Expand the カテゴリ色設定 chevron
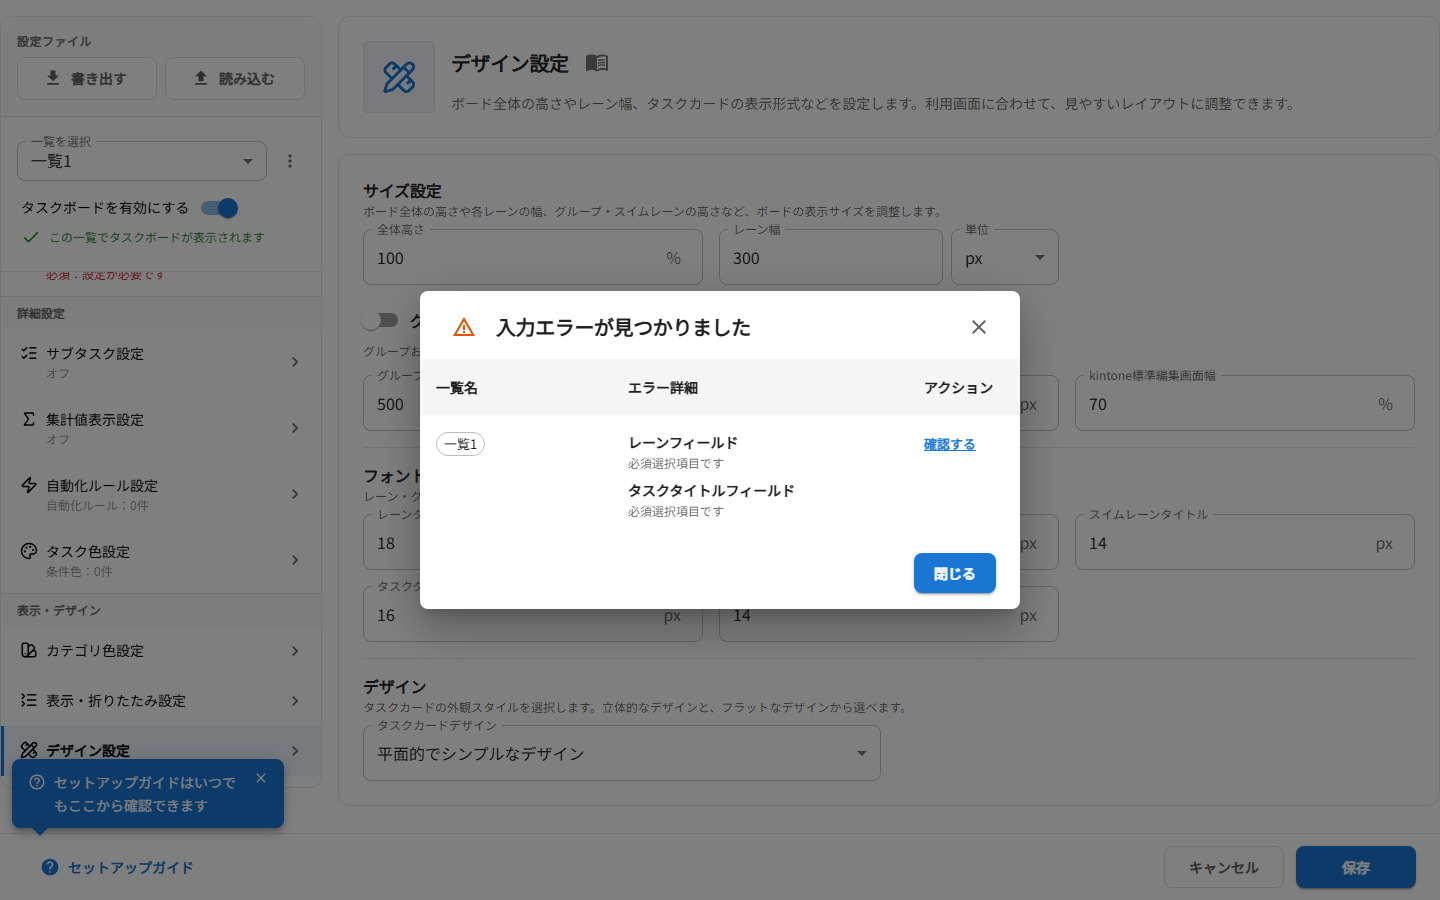 coord(295,651)
